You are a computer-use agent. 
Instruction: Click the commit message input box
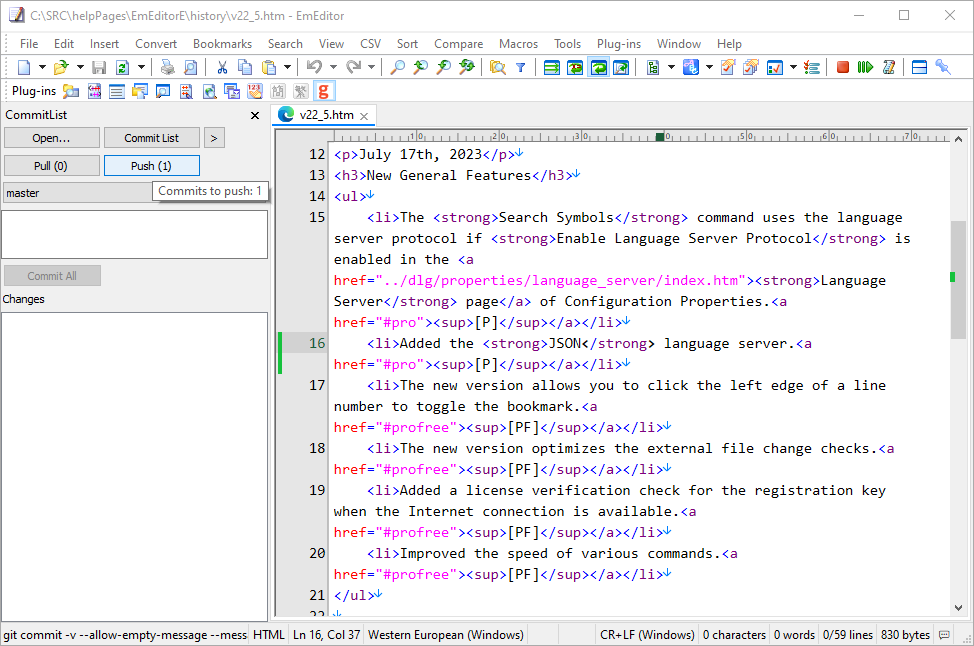pyautogui.click(x=135, y=234)
